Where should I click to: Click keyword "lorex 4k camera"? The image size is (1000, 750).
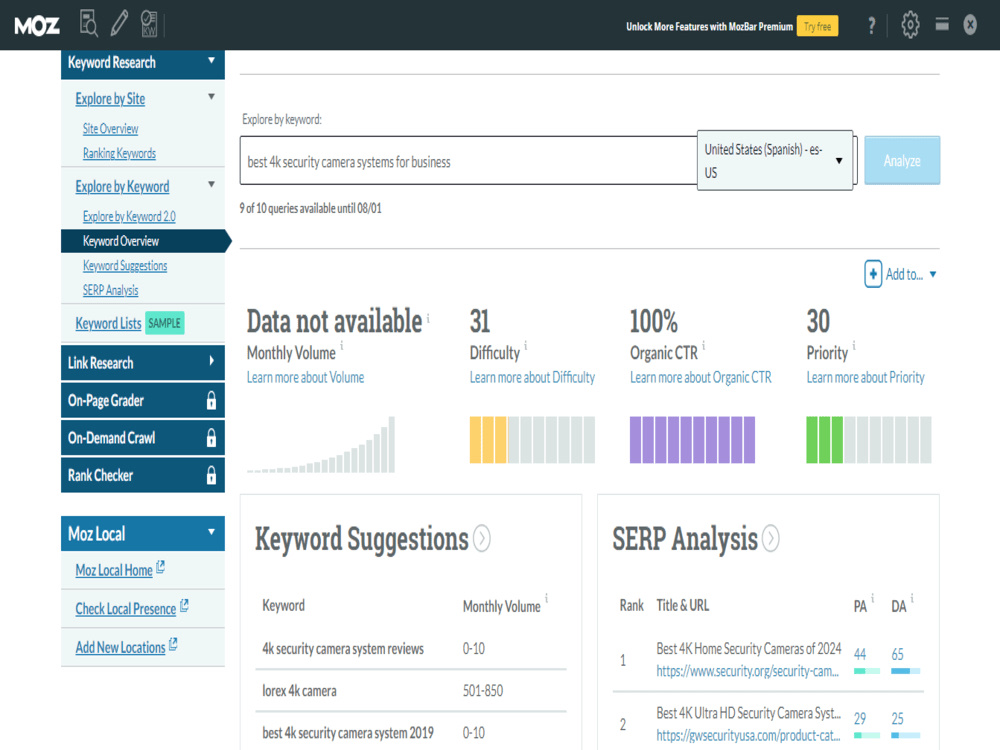(299, 691)
